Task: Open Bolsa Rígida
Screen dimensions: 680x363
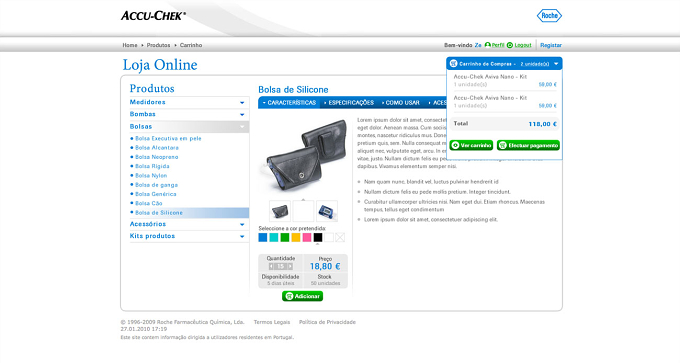Action: (152, 166)
